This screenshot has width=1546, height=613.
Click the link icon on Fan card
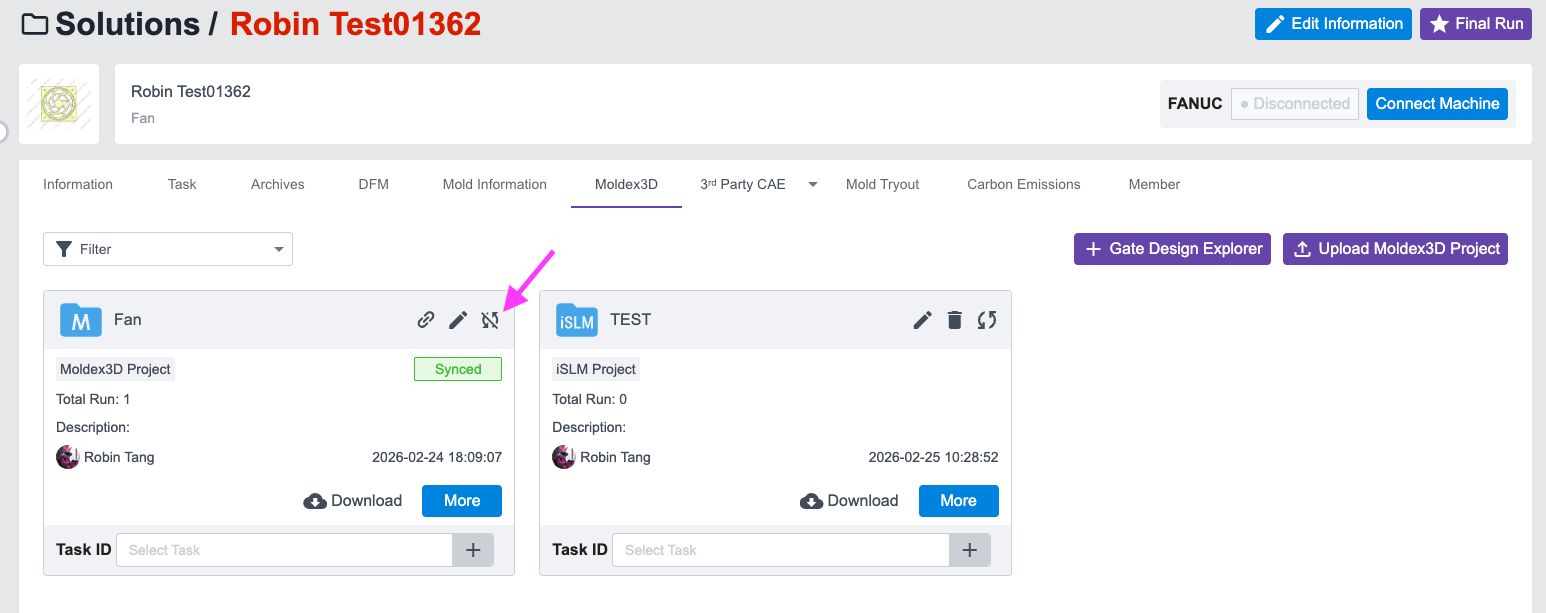click(x=426, y=320)
